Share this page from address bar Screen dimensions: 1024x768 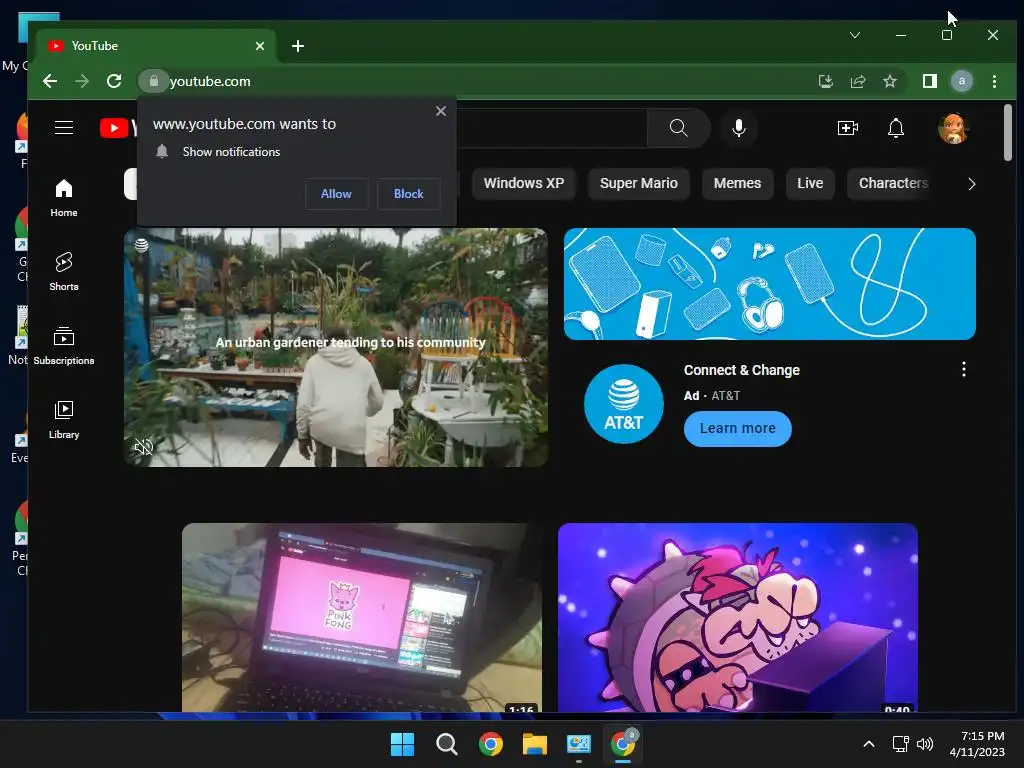point(857,81)
